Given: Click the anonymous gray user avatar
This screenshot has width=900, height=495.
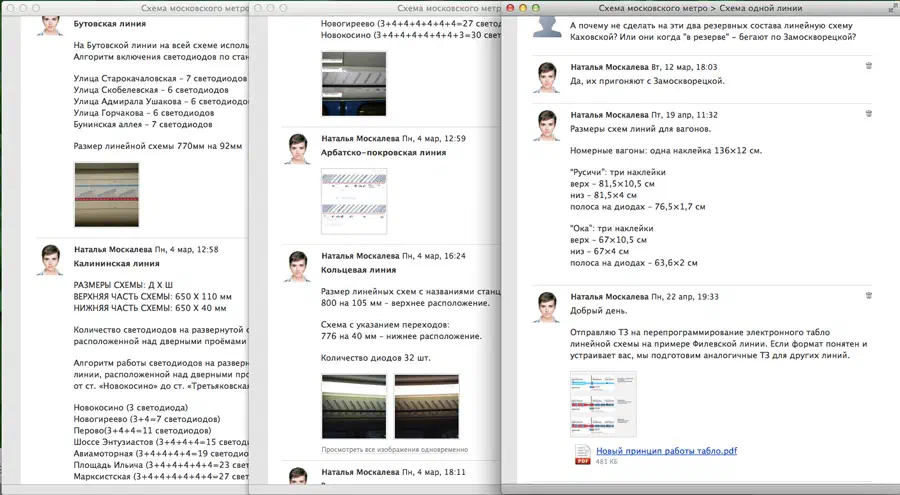Looking at the screenshot, I should pyautogui.click(x=547, y=26).
